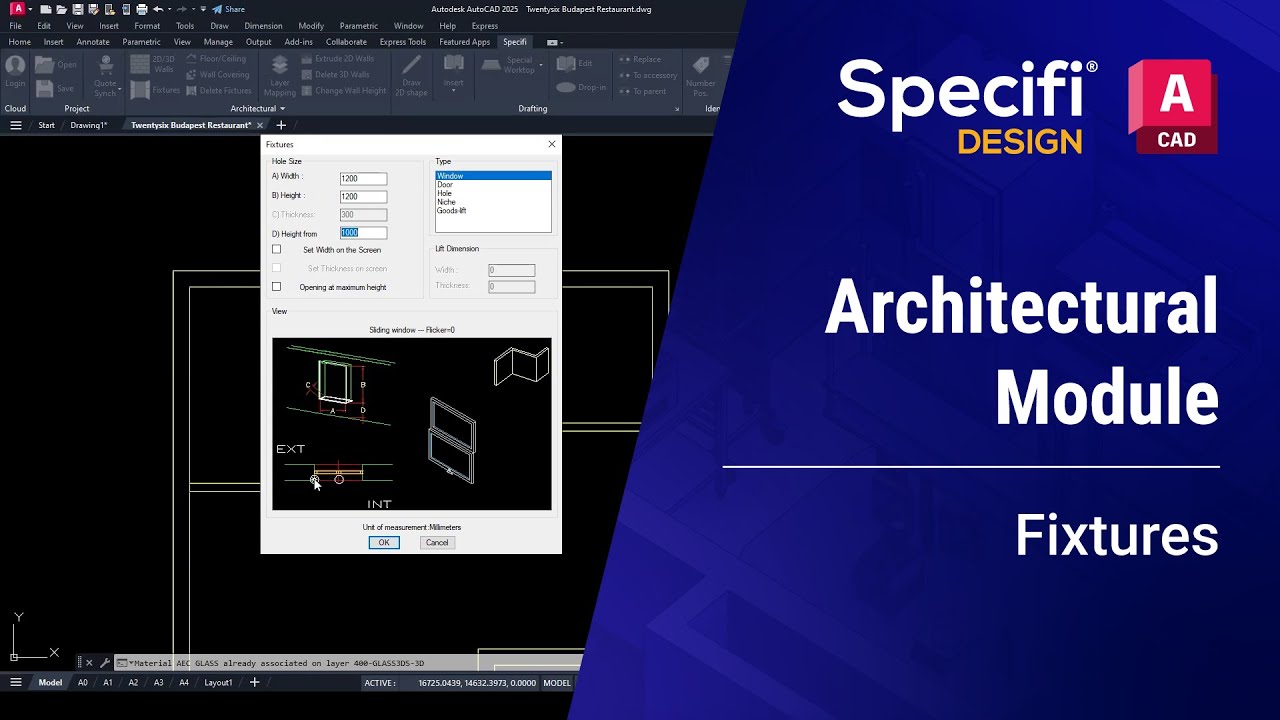Choose the Floor/Ceiling tool
The image size is (1280, 720).
[216, 59]
